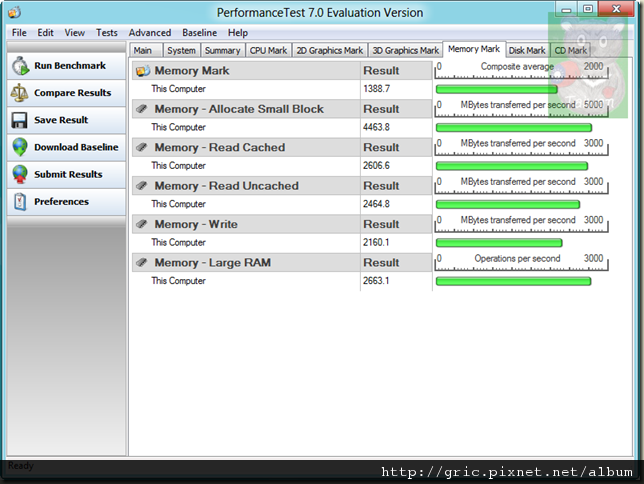
Task: Select the Memory - Read Cached header
Action: click(282, 147)
